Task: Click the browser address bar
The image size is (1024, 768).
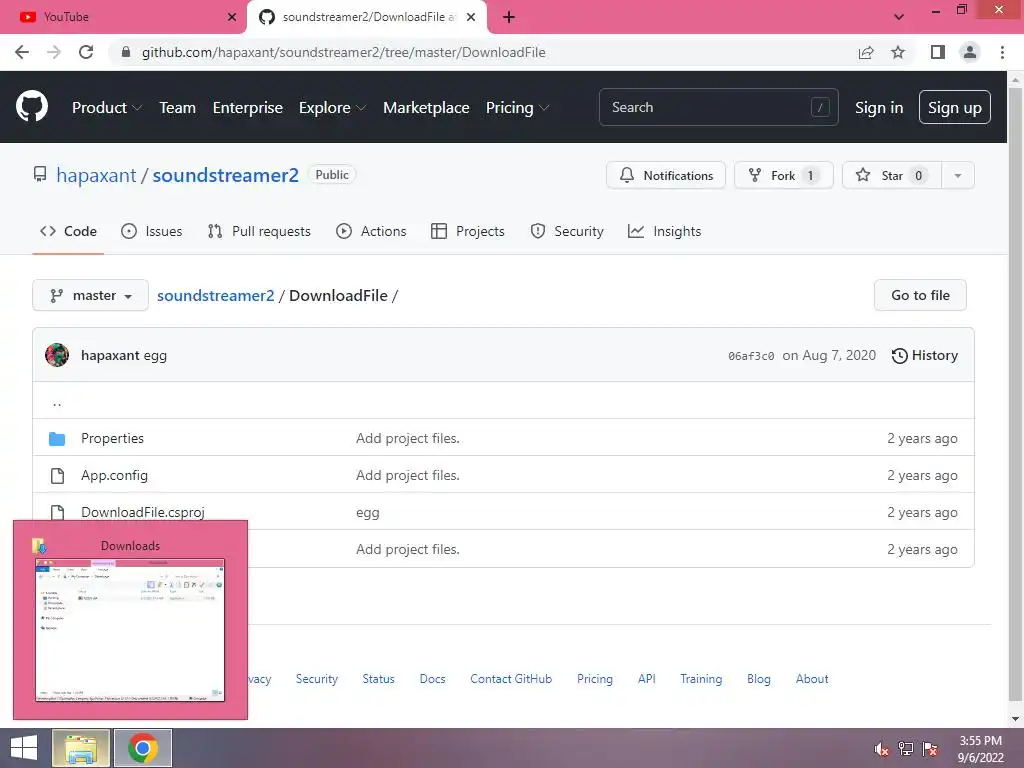Action: (483, 52)
